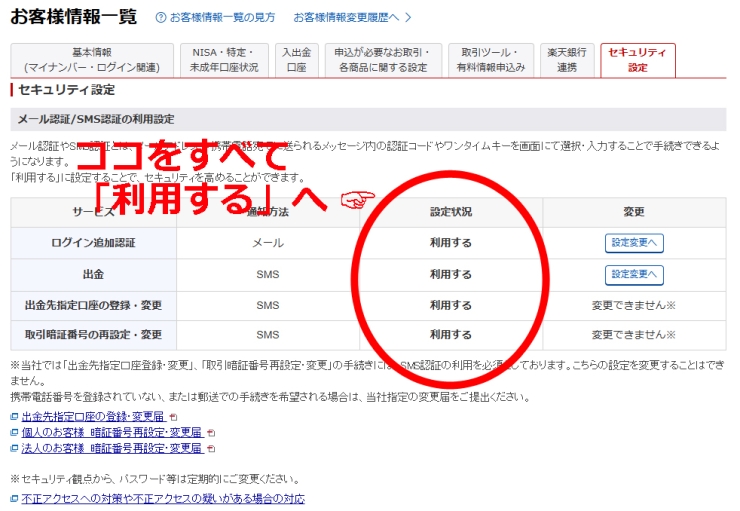Open the 楽天銀行連携 tab
740x511 pixels.
[567, 60]
